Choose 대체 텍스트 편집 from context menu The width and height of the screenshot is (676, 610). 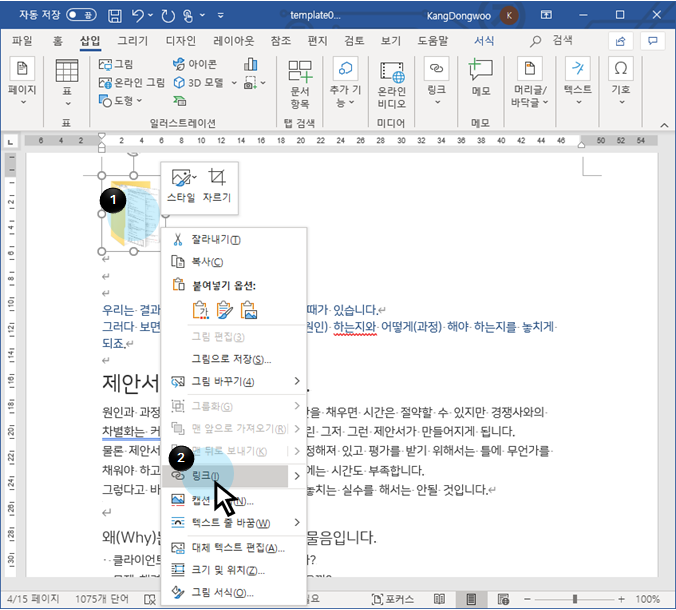click(x=234, y=548)
